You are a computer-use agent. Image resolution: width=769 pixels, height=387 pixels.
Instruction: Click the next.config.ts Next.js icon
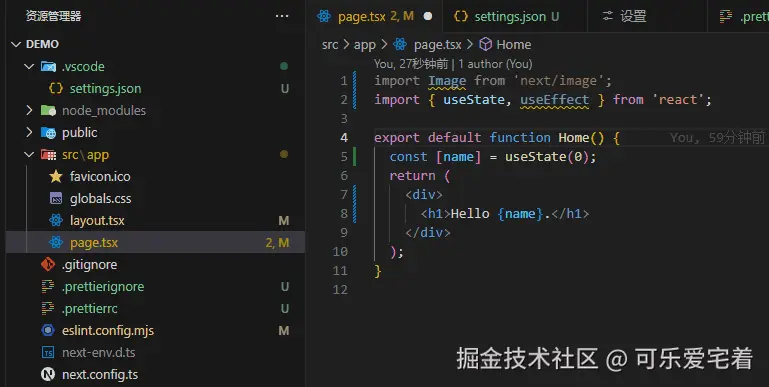click(48, 375)
